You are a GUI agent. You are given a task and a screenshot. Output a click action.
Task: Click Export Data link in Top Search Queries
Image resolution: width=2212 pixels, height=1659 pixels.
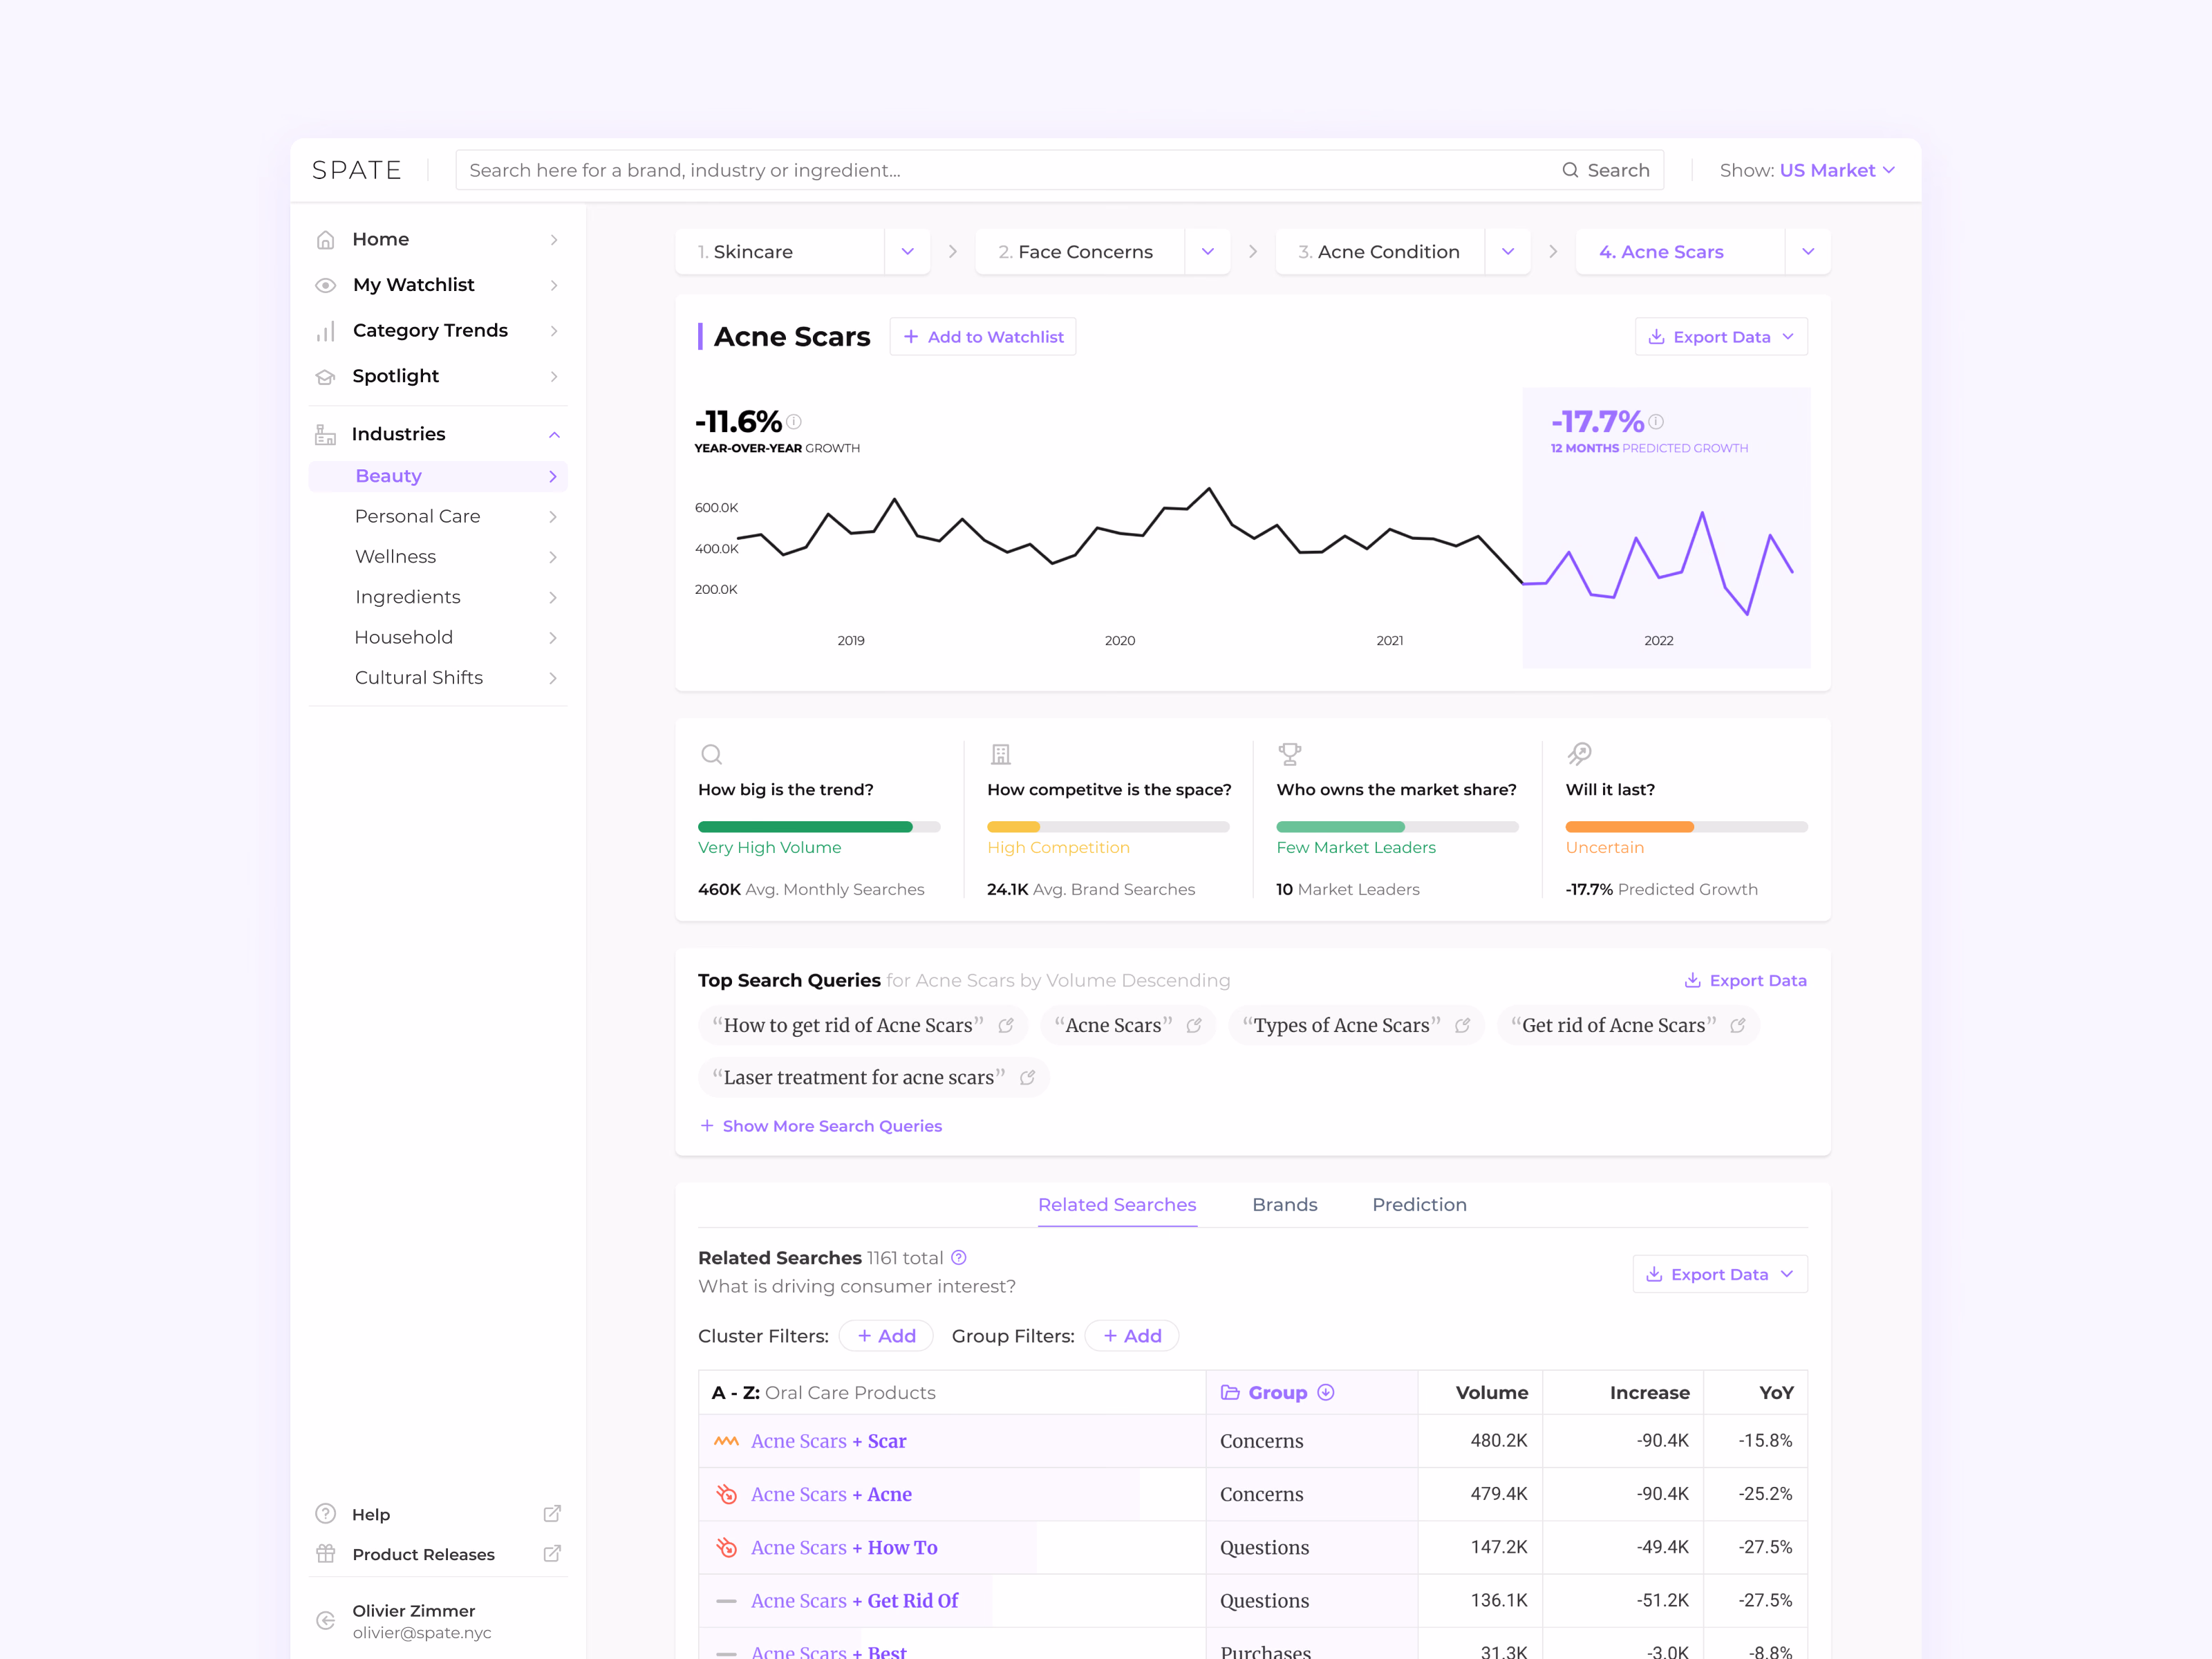(x=1746, y=980)
